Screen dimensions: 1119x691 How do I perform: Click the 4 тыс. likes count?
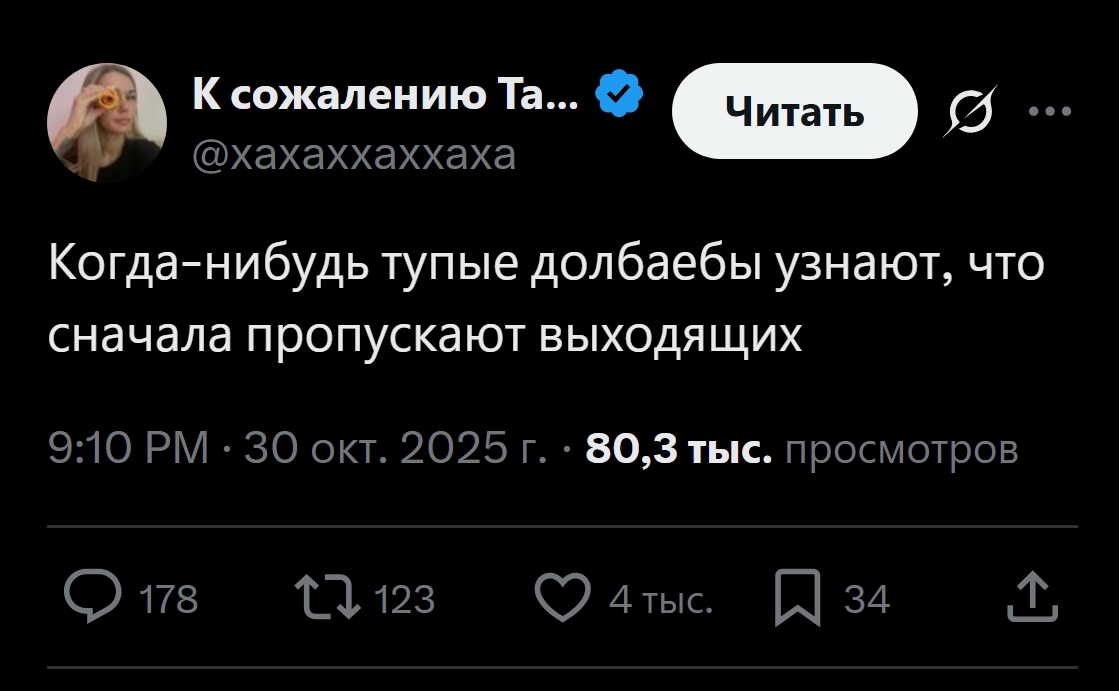(x=660, y=599)
